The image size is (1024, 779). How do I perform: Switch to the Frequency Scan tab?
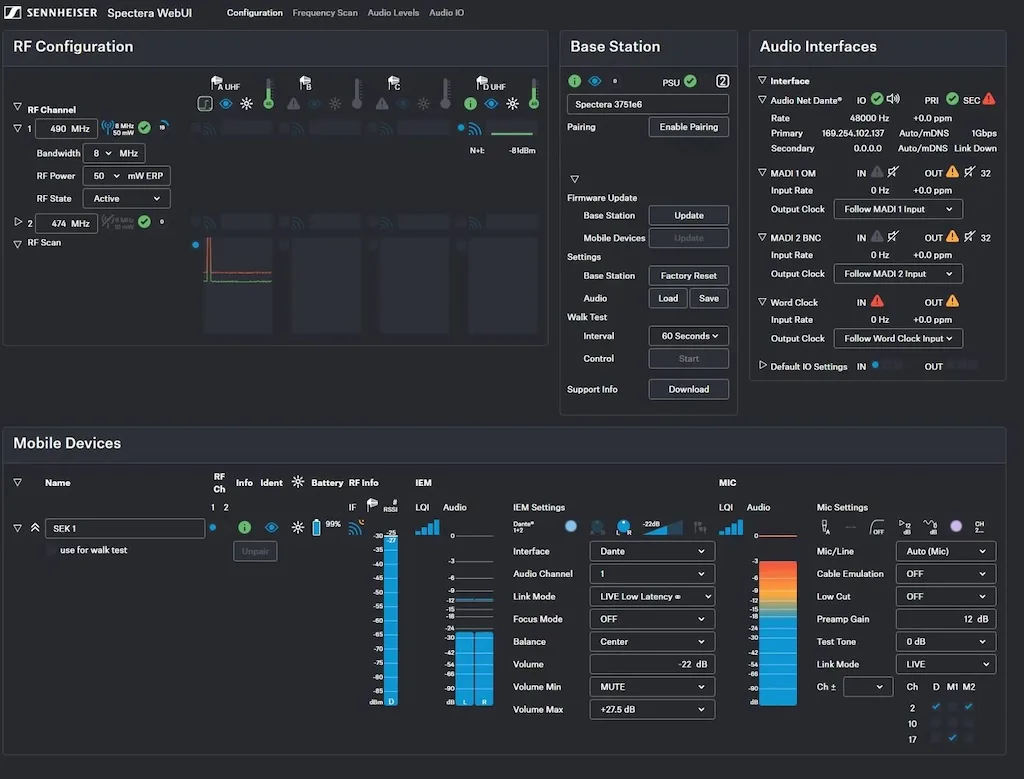click(325, 13)
